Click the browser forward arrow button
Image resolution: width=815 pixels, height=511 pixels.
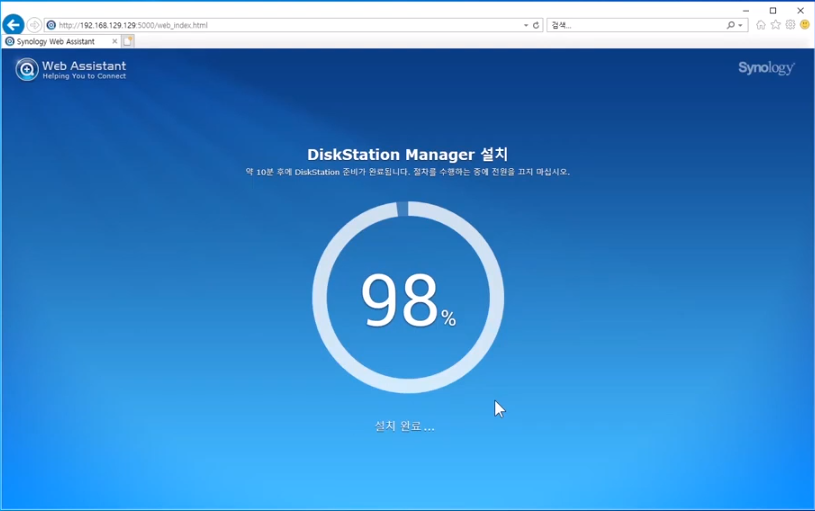click(x=34, y=25)
